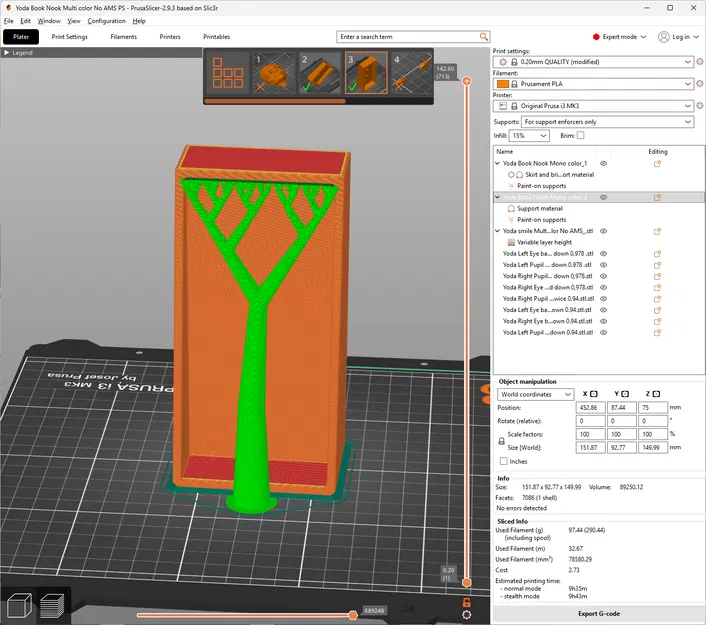706x625 pixels.
Task: Hide Yoda Right Eye ...d down 0,978
Action: [603, 287]
